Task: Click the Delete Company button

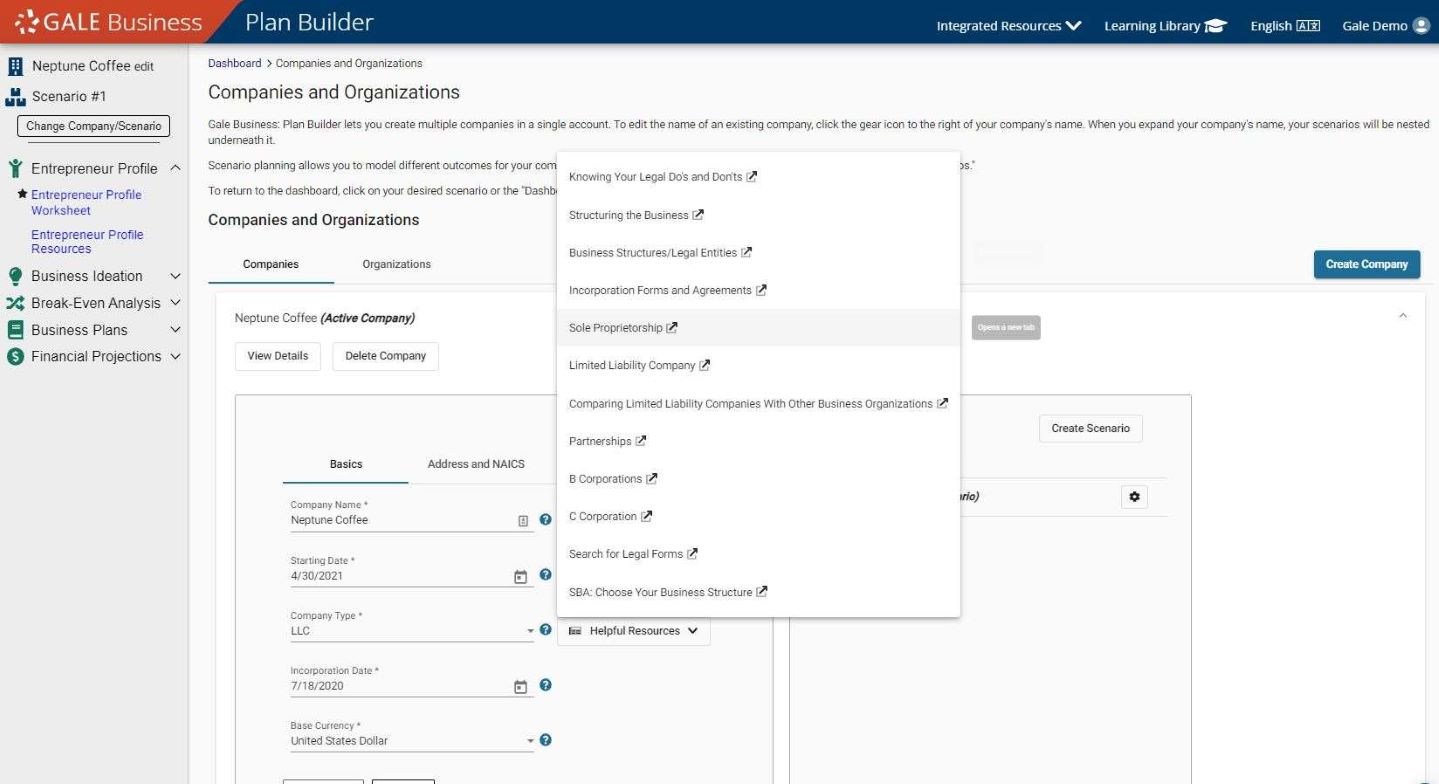Action: pyautogui.click(x=385, y=356)
